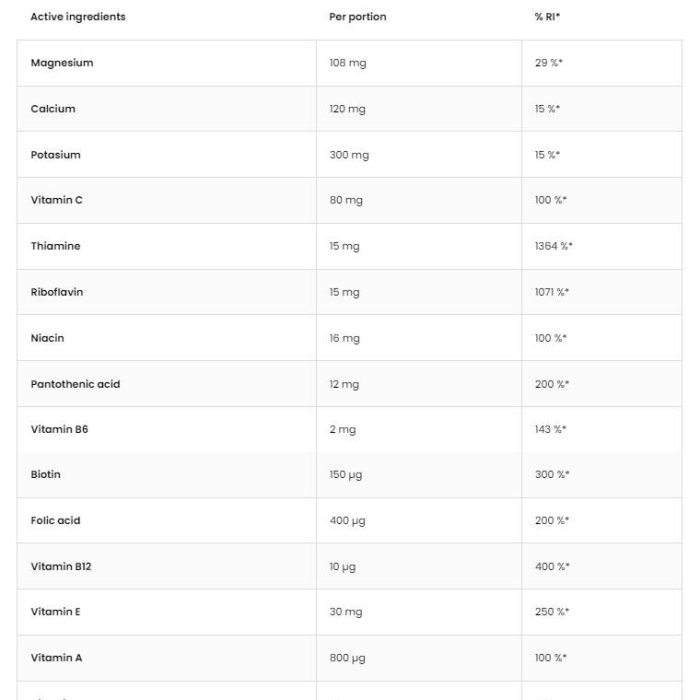Viewport: 700px width, 700px height.
Task: Click the % RI* column header
Action: [547, 17]
